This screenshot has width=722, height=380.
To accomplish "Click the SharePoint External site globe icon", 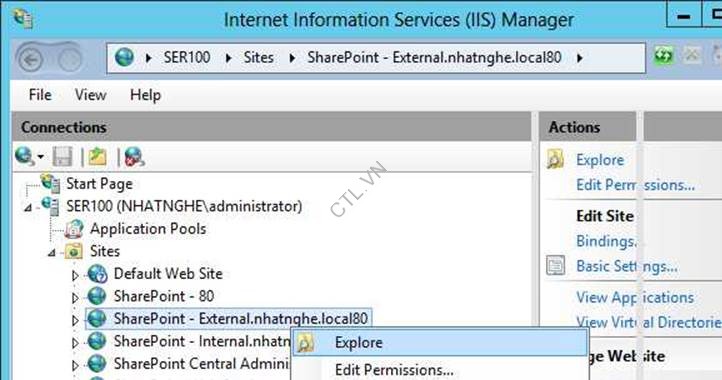I will [97, 318].
